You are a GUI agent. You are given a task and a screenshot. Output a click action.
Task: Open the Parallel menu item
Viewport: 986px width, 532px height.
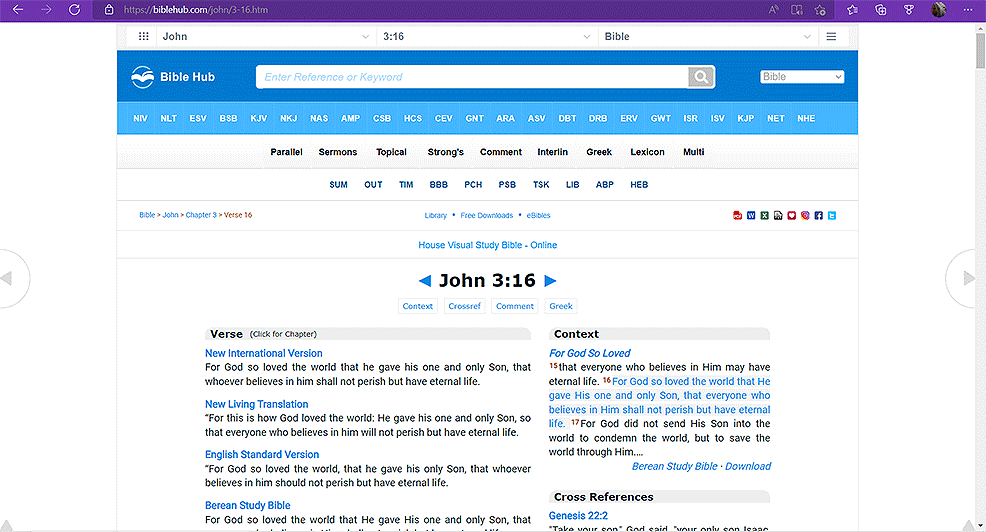(286, 152)
